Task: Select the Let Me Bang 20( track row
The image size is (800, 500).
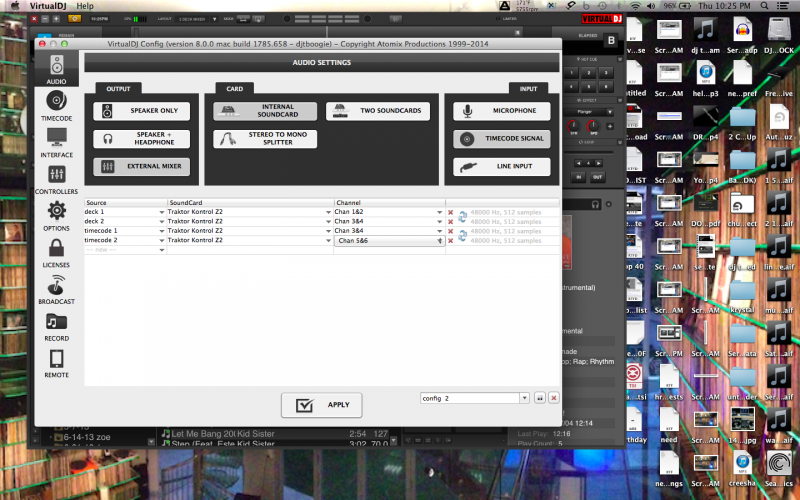Action: pyautogui.click(x=274, y=434)
